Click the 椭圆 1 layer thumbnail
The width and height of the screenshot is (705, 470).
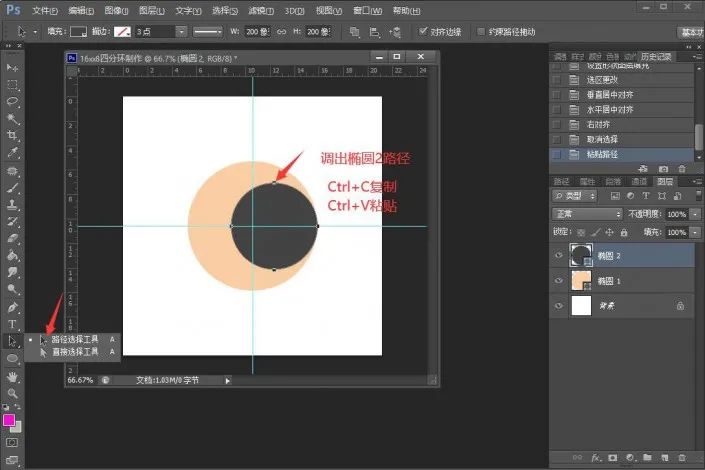(581, 281)
